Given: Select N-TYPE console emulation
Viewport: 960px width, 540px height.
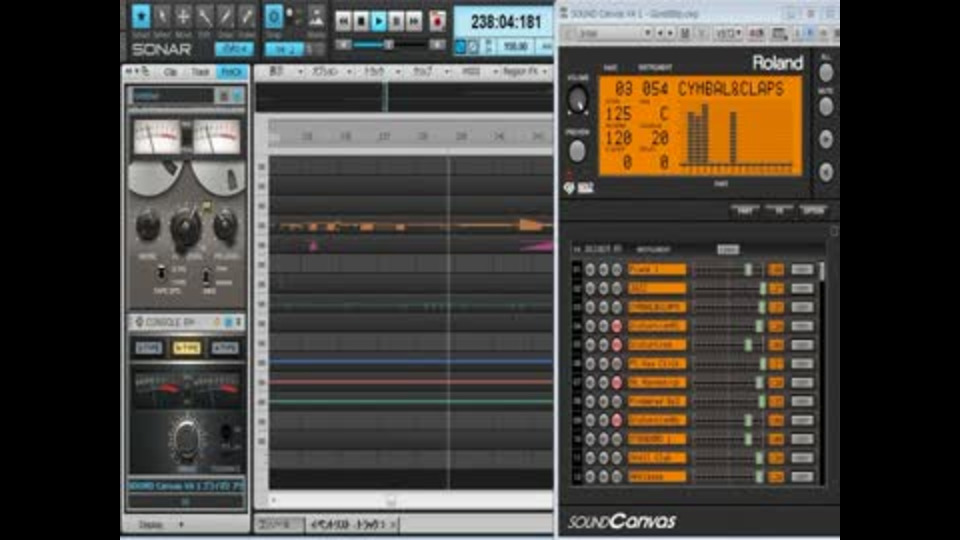Looking at the screenshot, I should pos(187,348).
